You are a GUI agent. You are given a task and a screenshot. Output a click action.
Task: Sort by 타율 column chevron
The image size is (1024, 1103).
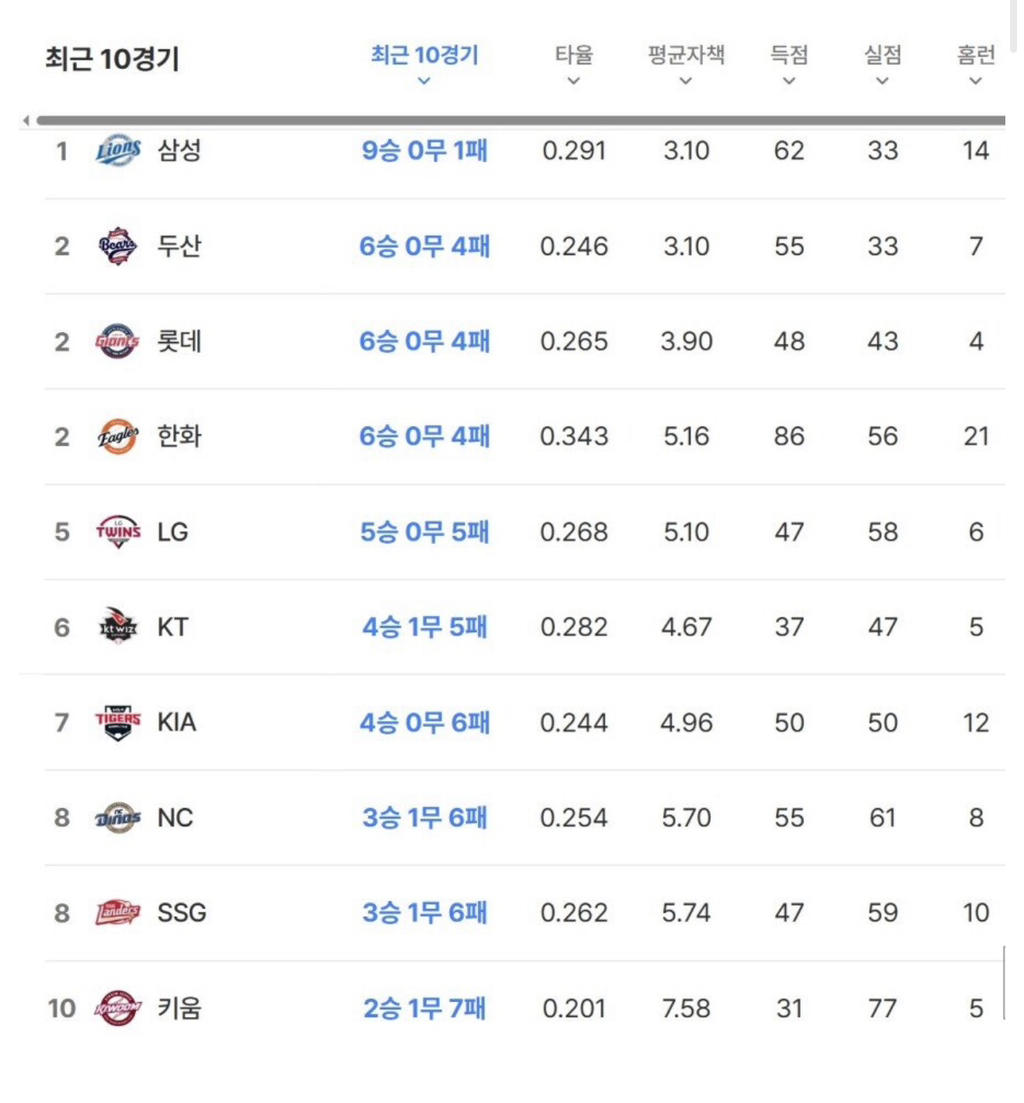pos(574,81)
